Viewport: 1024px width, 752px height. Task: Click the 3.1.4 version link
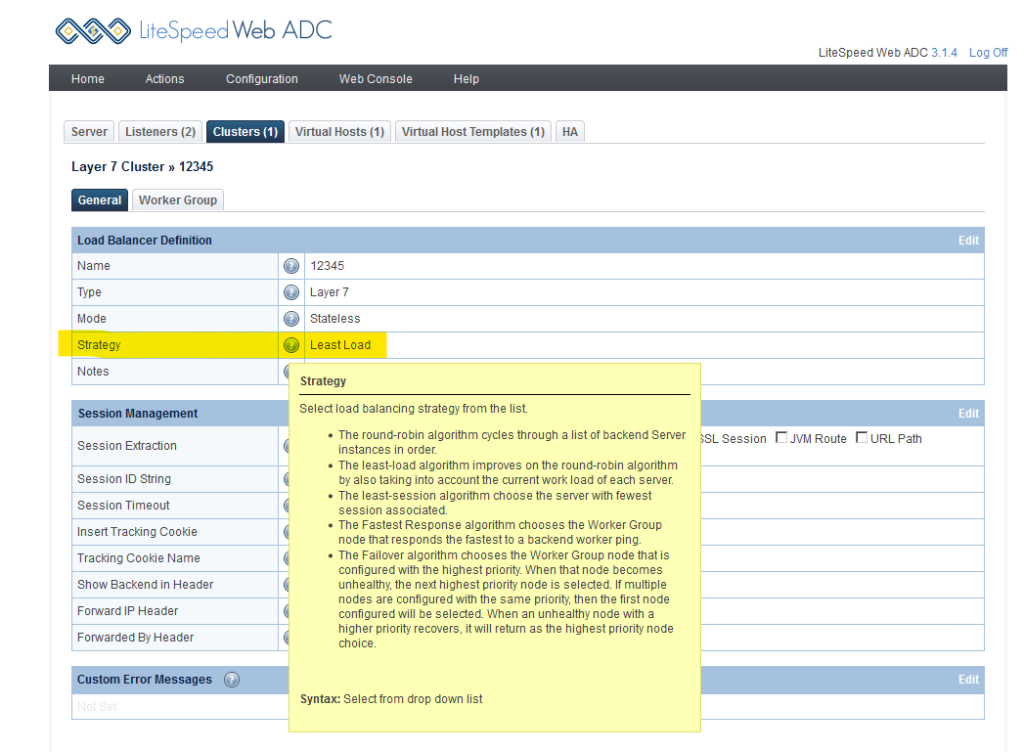click(944, 53)
